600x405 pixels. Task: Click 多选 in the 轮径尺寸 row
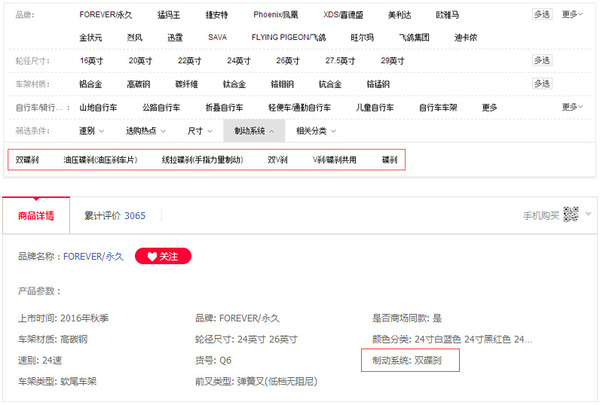542,60
